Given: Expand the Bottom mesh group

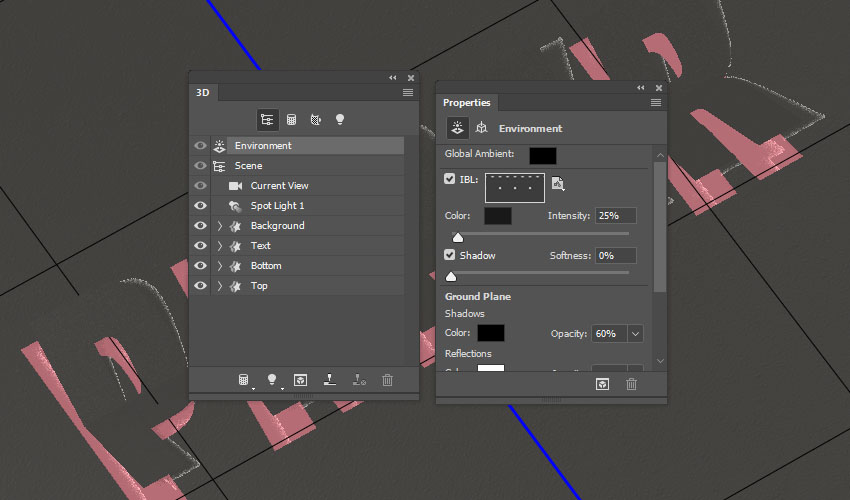Looking at the screenshot, I should pyautogui.click(x=220, y=266).
